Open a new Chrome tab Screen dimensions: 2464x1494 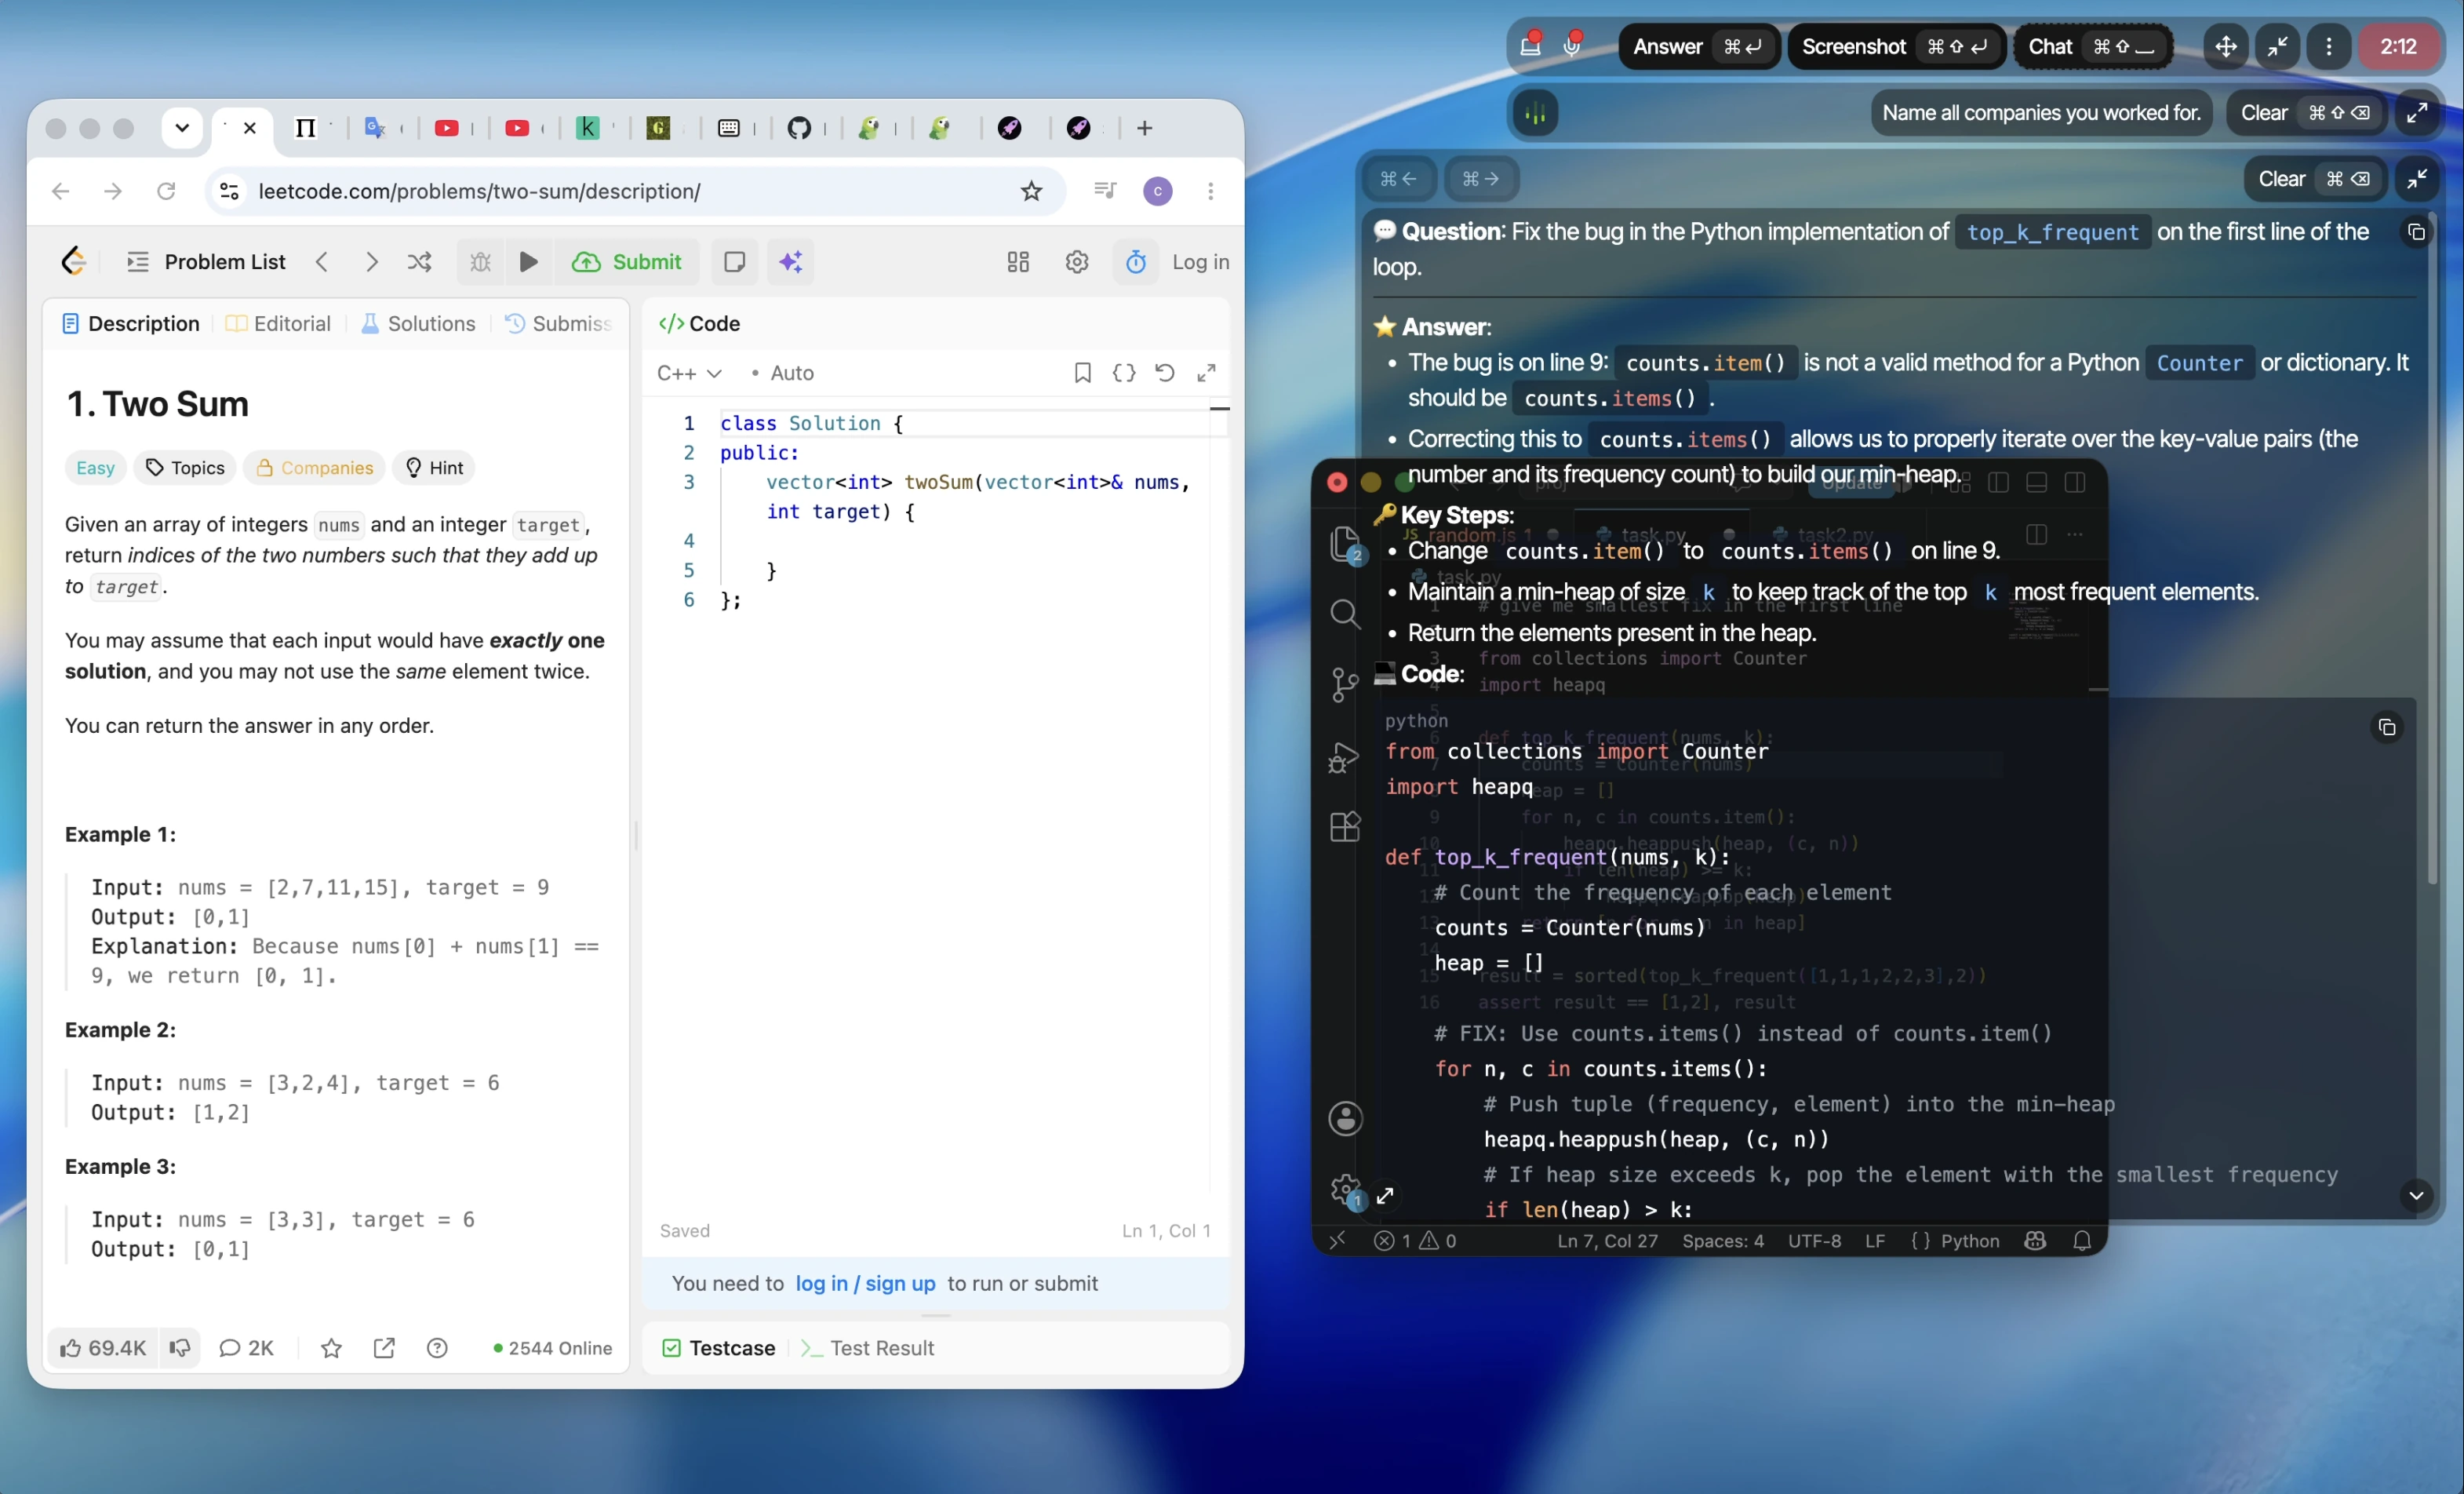coord(1145,128)
